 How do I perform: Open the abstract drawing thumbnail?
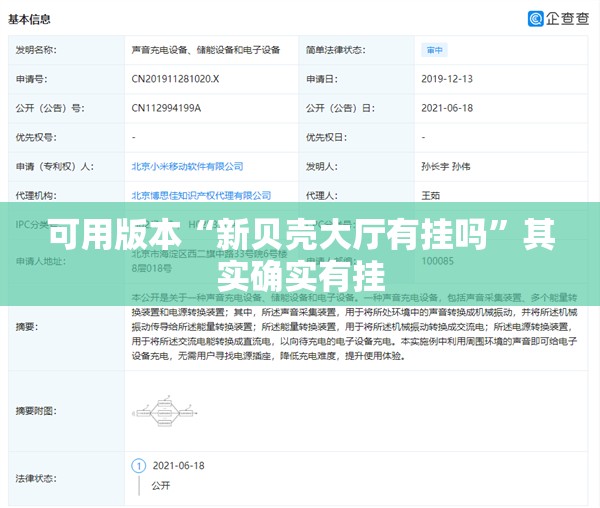(165, 412)
